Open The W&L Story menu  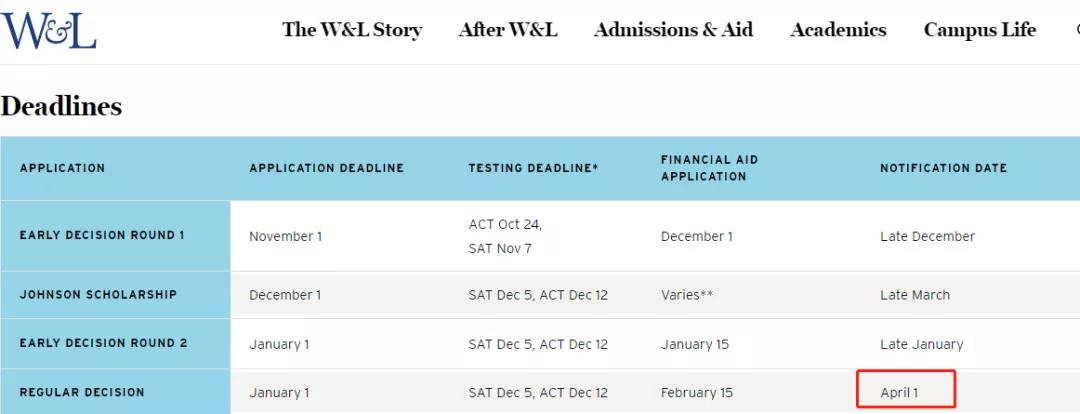tap(352, 30)
